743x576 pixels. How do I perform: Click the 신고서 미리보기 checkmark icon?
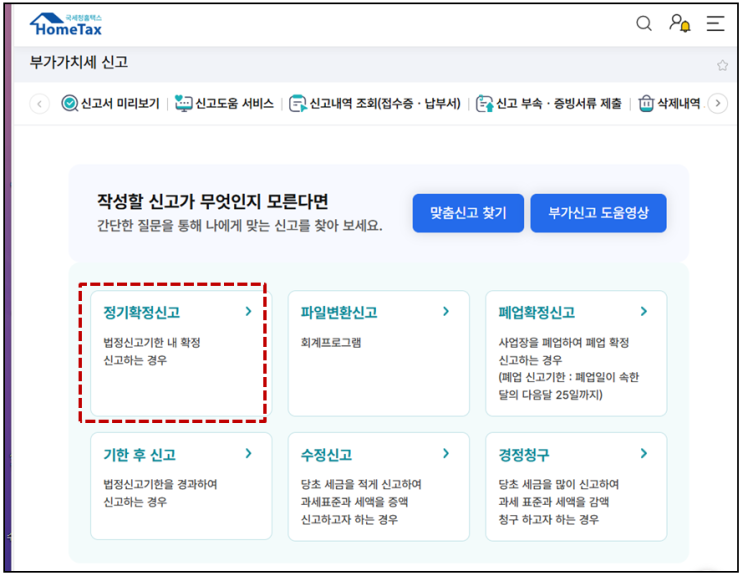pos(70,103)
